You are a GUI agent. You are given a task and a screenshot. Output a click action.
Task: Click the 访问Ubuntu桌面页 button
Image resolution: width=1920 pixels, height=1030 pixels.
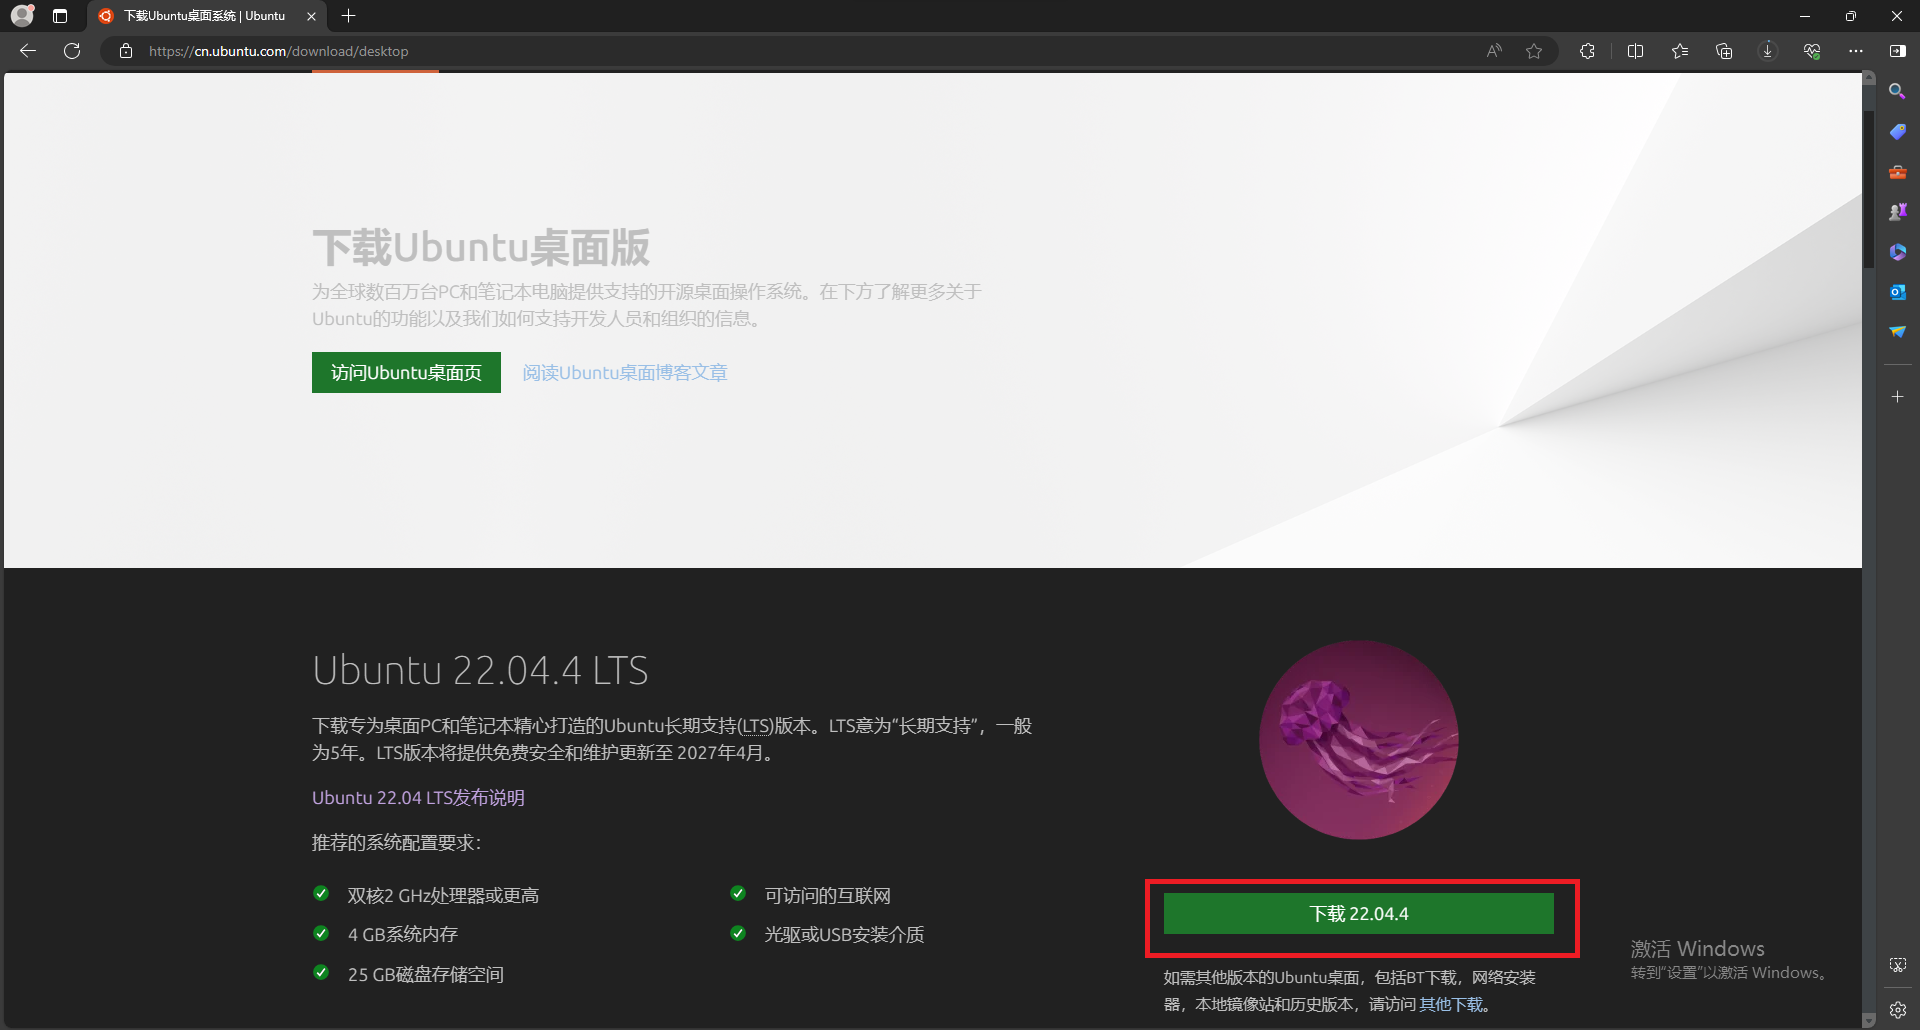click(406, 372)
